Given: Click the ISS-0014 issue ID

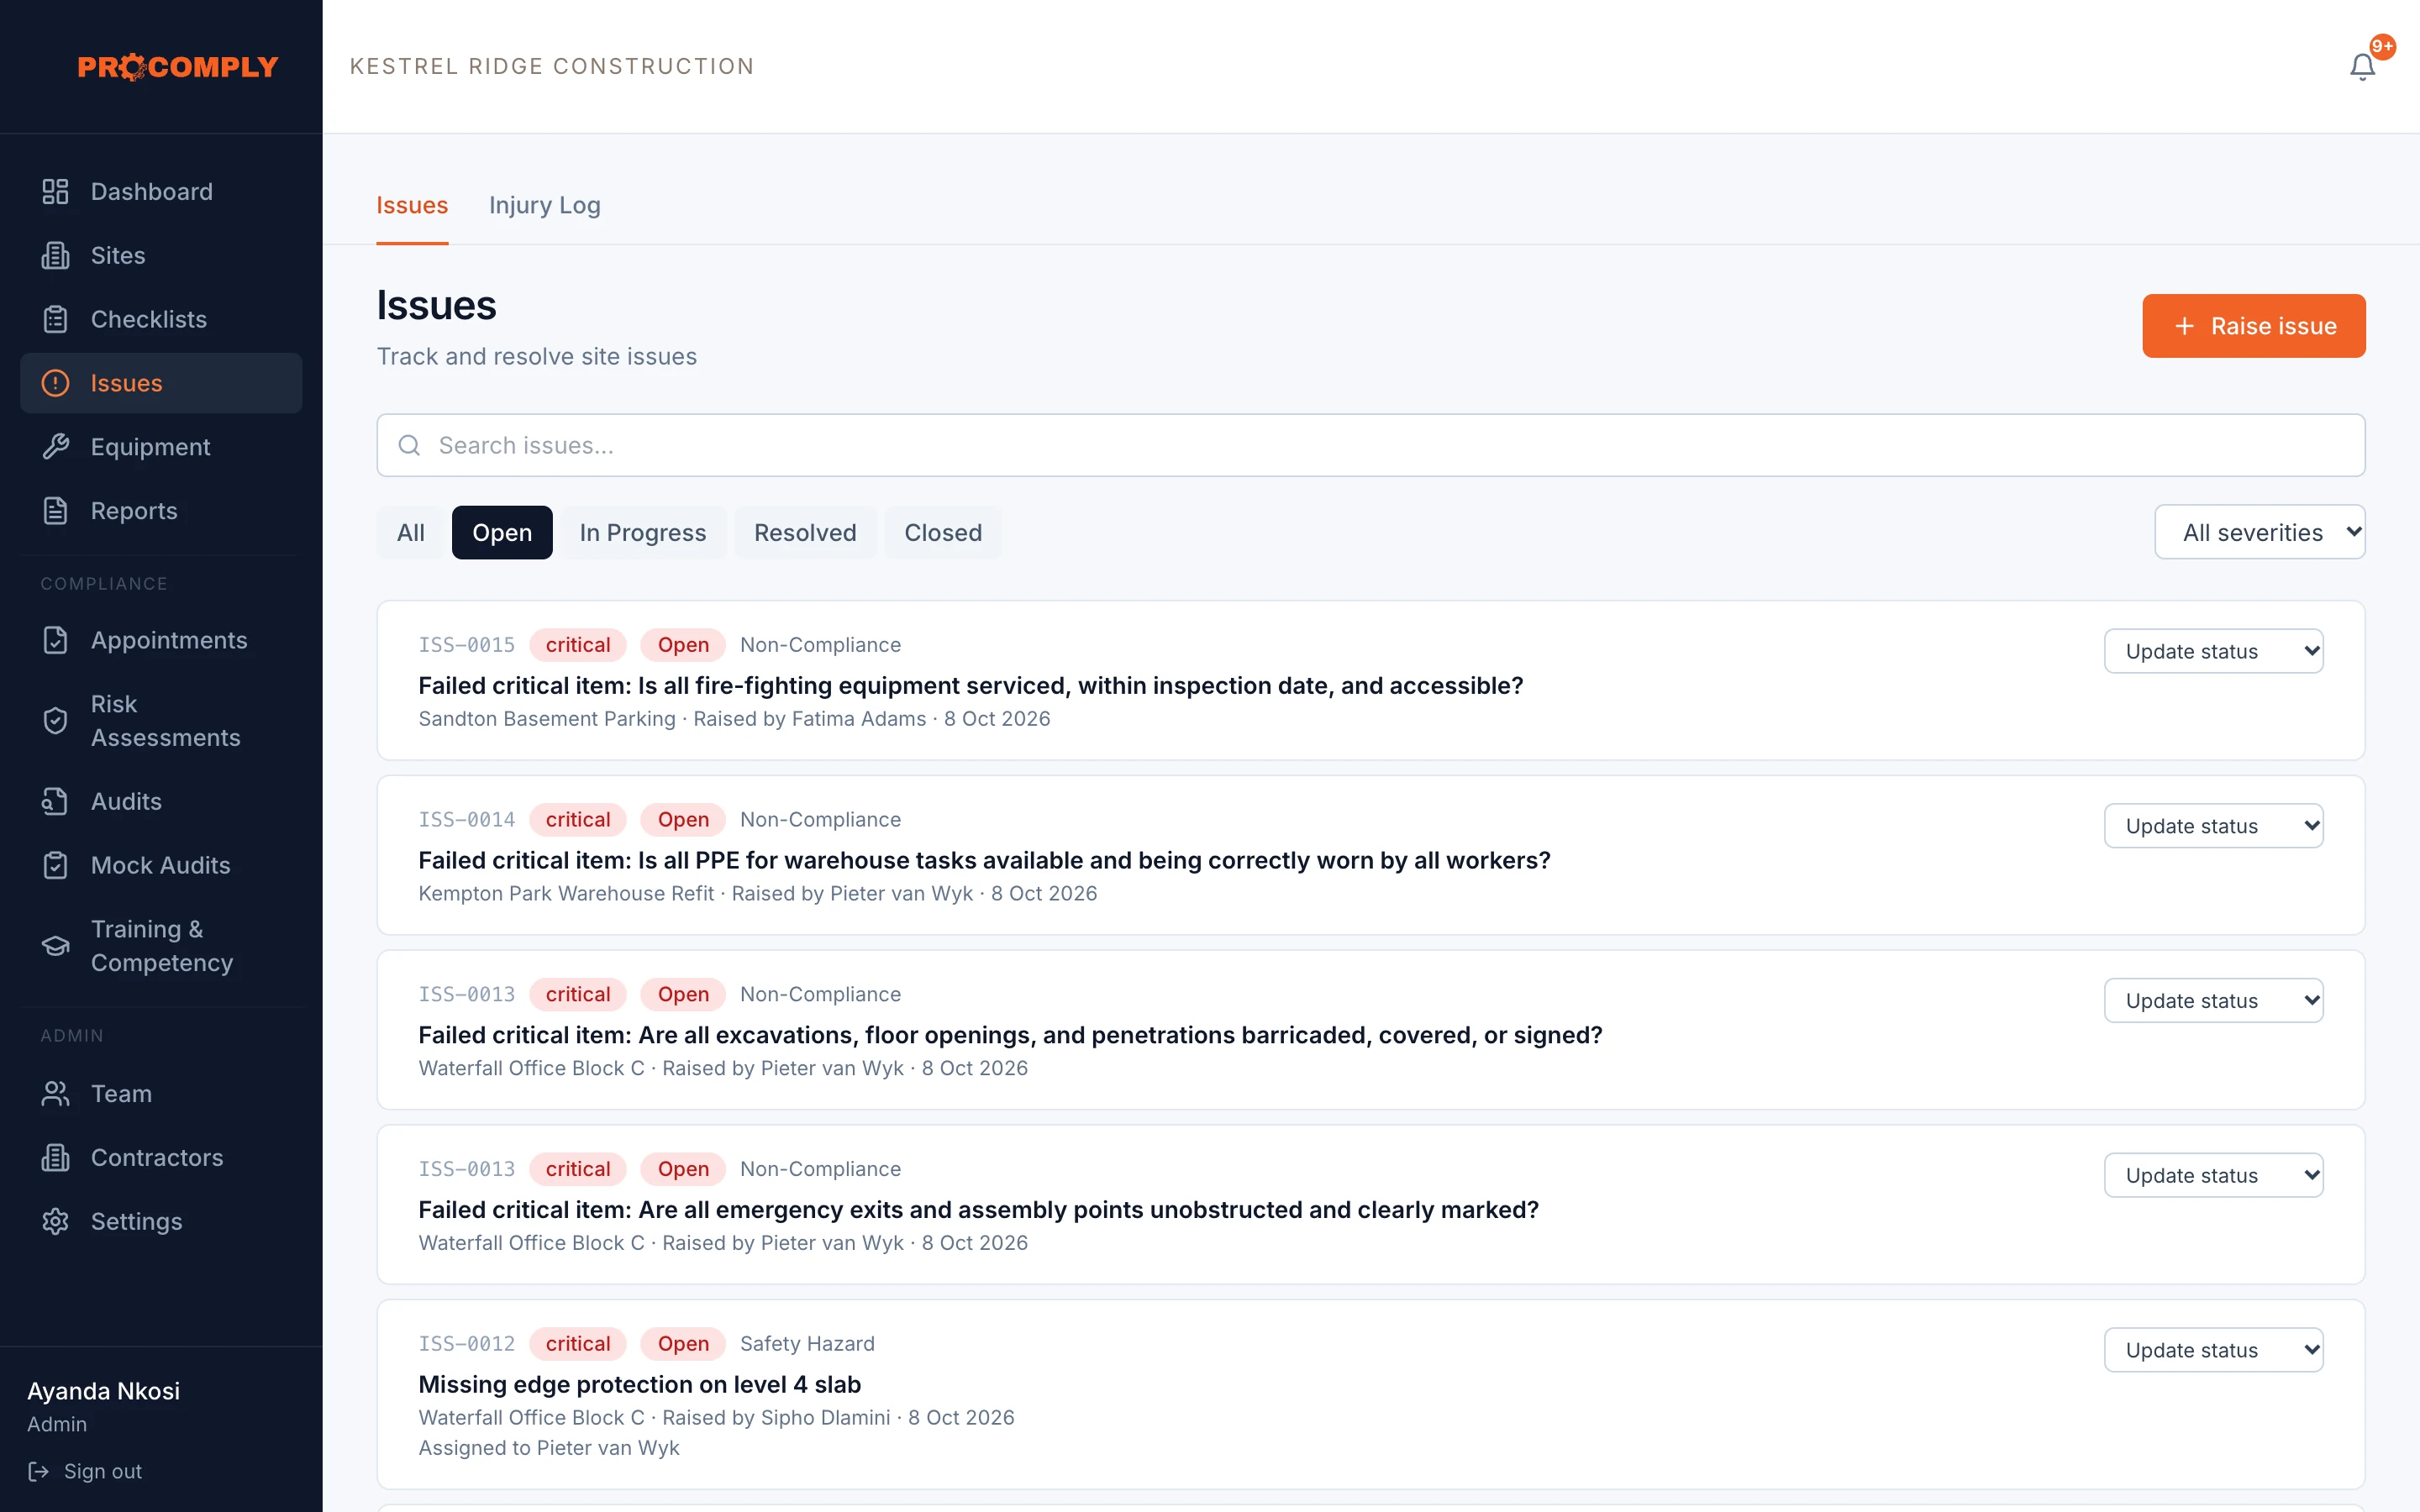Looking at the screenshot, I should (x=466, y=820).
